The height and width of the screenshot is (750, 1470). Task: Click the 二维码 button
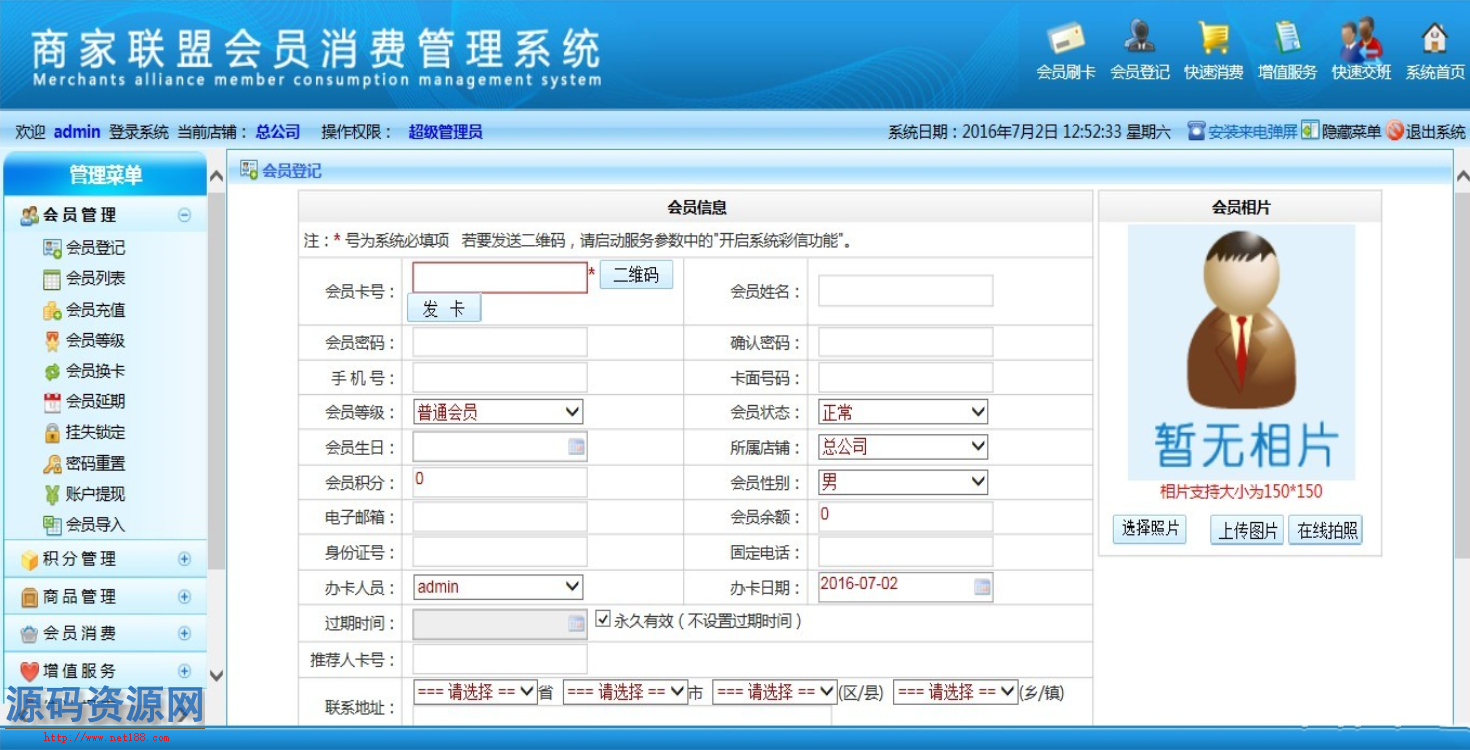coord(636,275)
